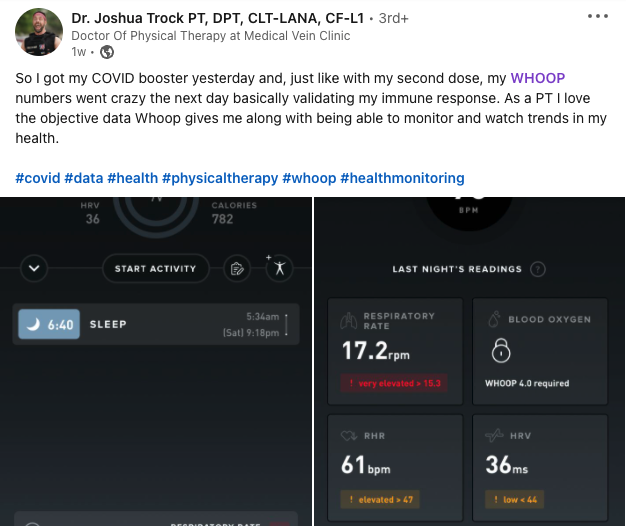This screenshot has height=528, width=626.
Task: Click the add activity person icon
Action: (279, 268)
